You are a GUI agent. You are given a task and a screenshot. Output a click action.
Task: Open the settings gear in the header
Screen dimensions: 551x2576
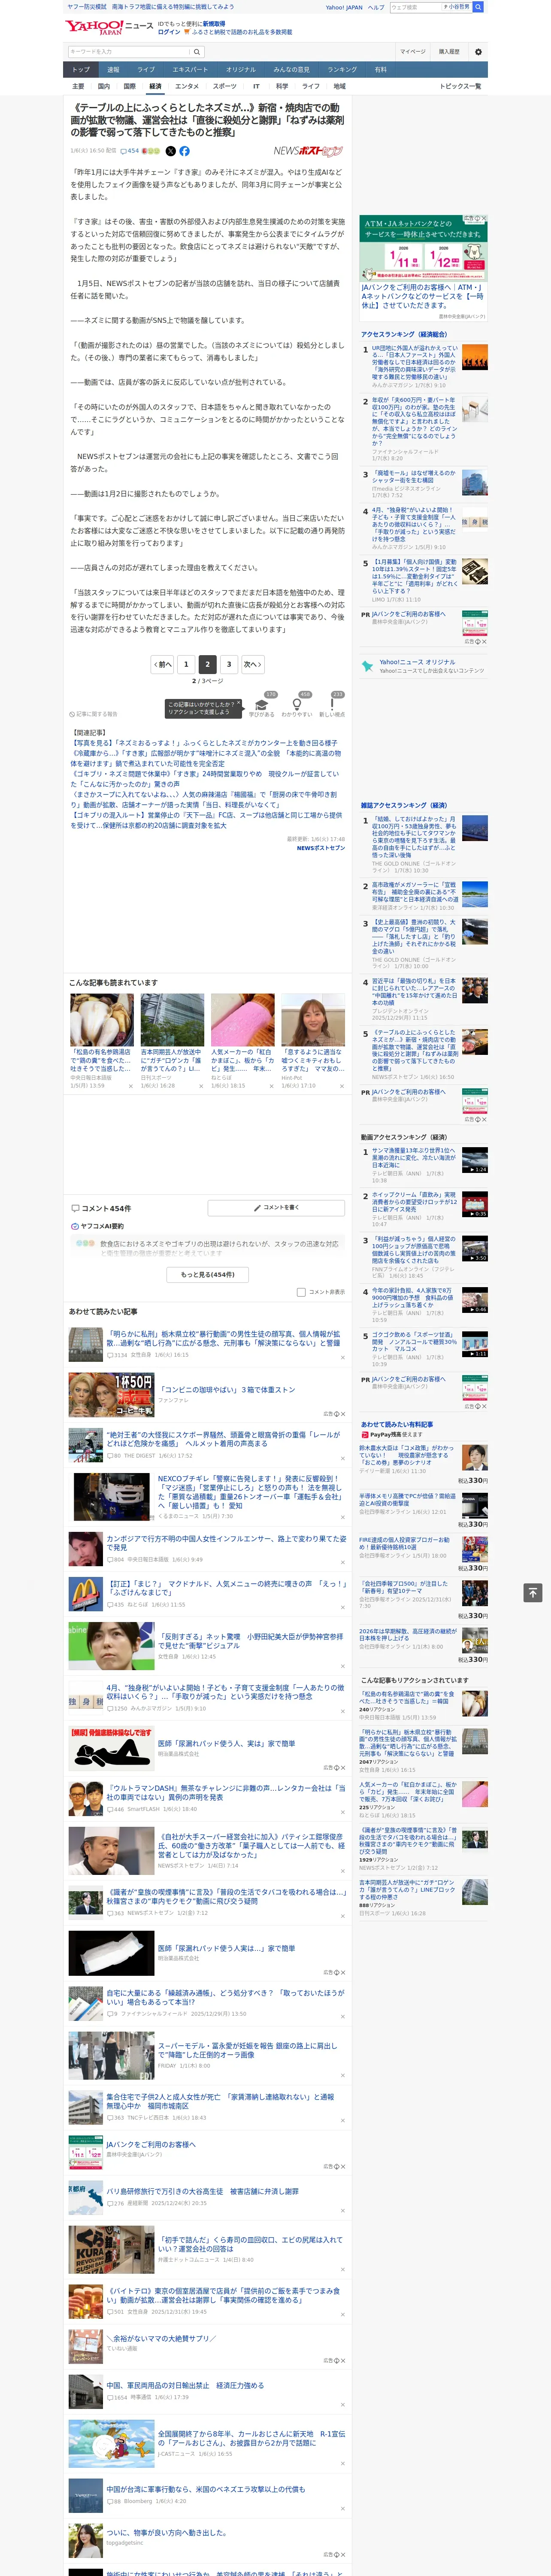[x=478, y=52]
